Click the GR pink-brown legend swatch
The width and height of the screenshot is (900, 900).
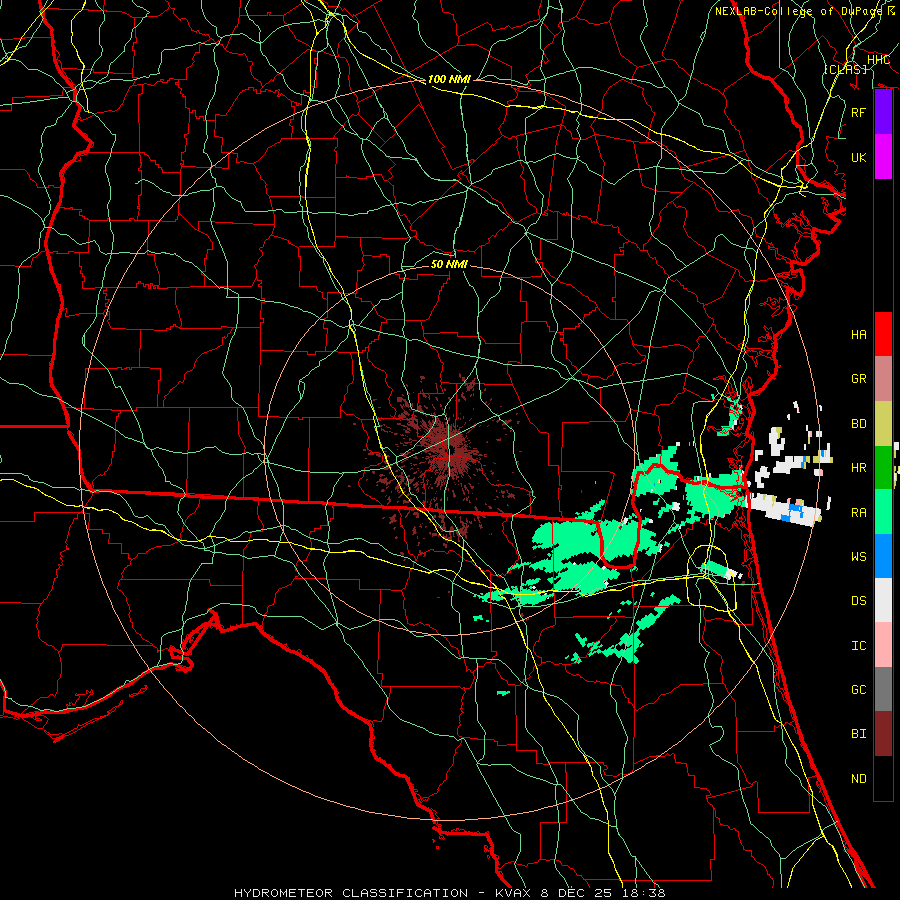pyautogui.click(x=883, y=379)
